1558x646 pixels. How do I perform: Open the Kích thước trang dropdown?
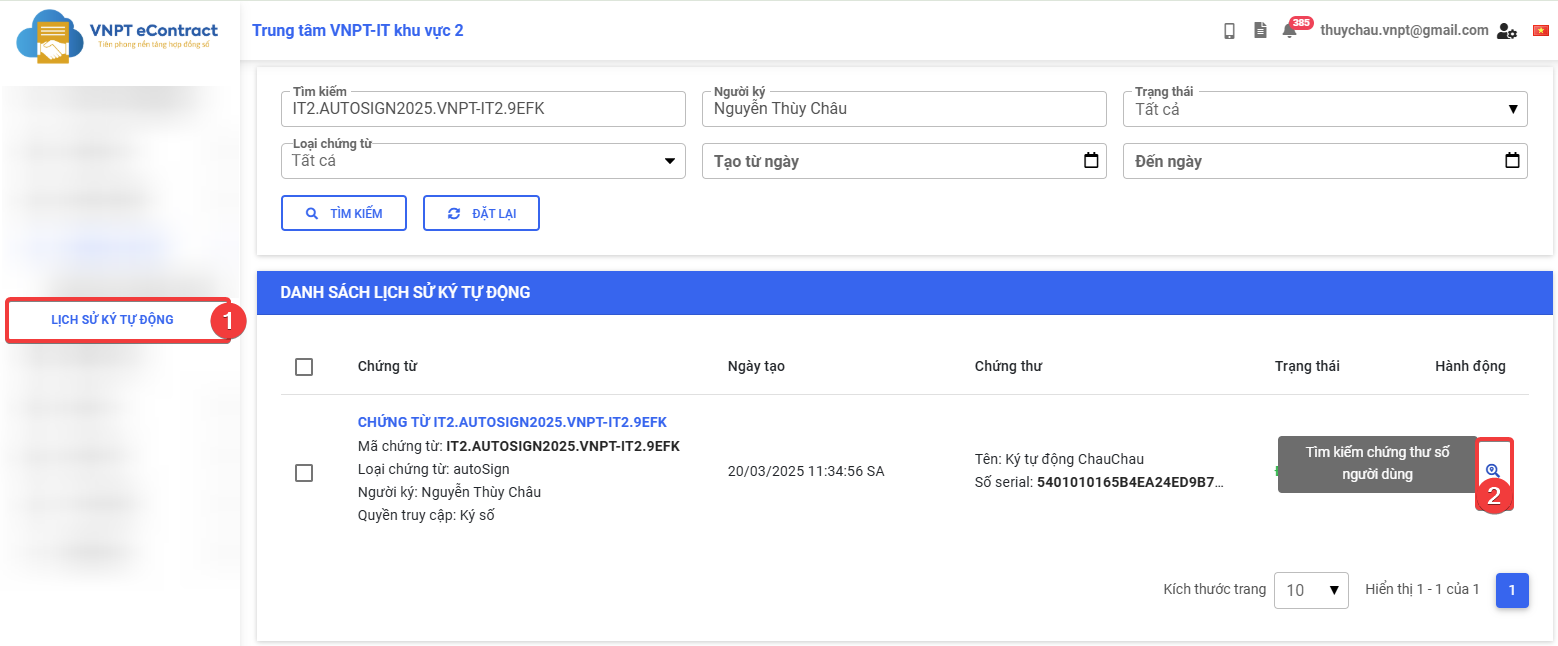coord(1311,590)
